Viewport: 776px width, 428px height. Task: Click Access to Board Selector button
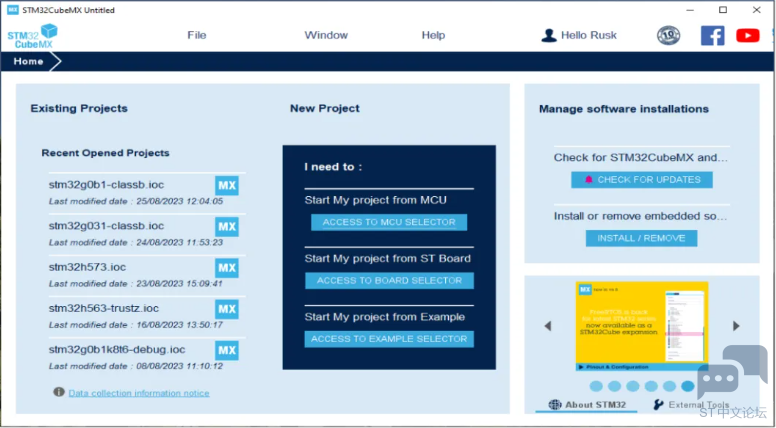pyautogui.click(x=389, y=281)
